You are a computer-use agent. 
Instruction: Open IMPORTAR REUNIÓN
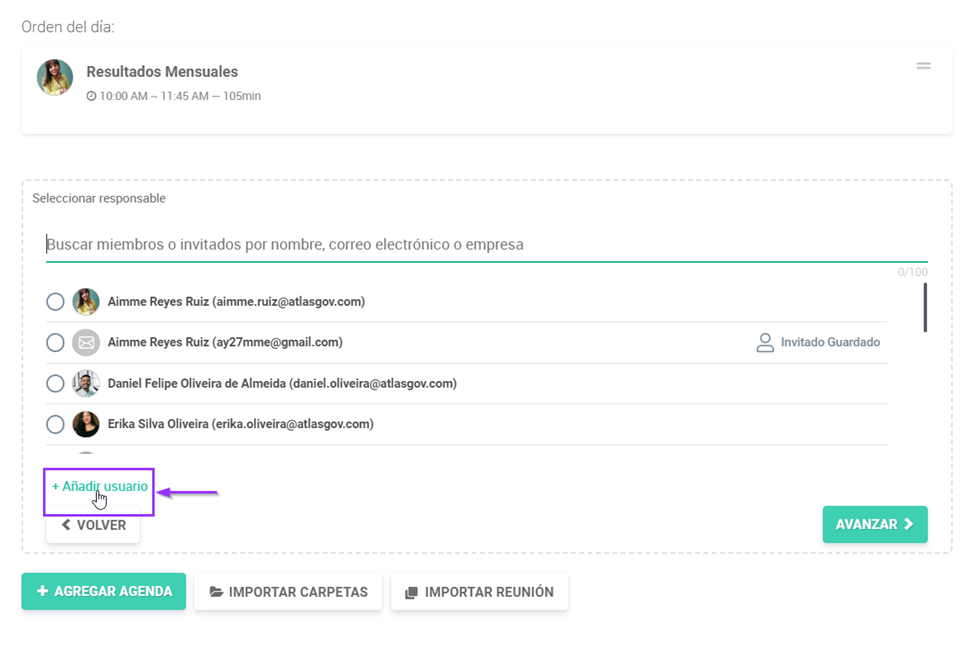479,592
